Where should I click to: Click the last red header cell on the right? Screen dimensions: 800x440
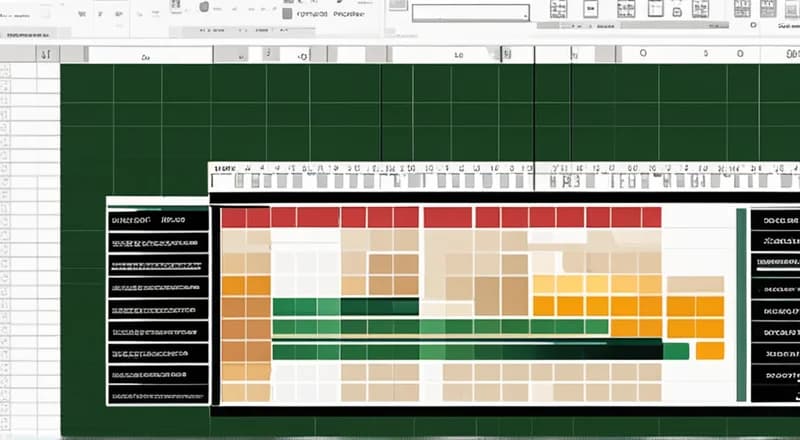pos(651,218)
